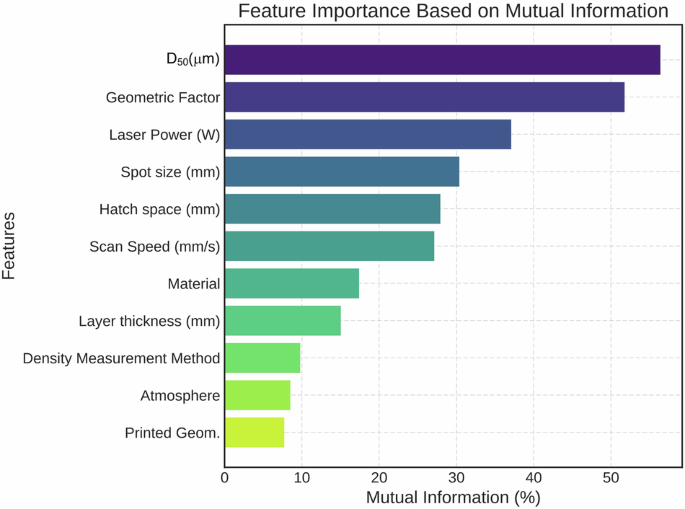Image resolution: width=685 pixels, height=509 pixels.
Task: Click the Material bar
Action: click(292, 283)
